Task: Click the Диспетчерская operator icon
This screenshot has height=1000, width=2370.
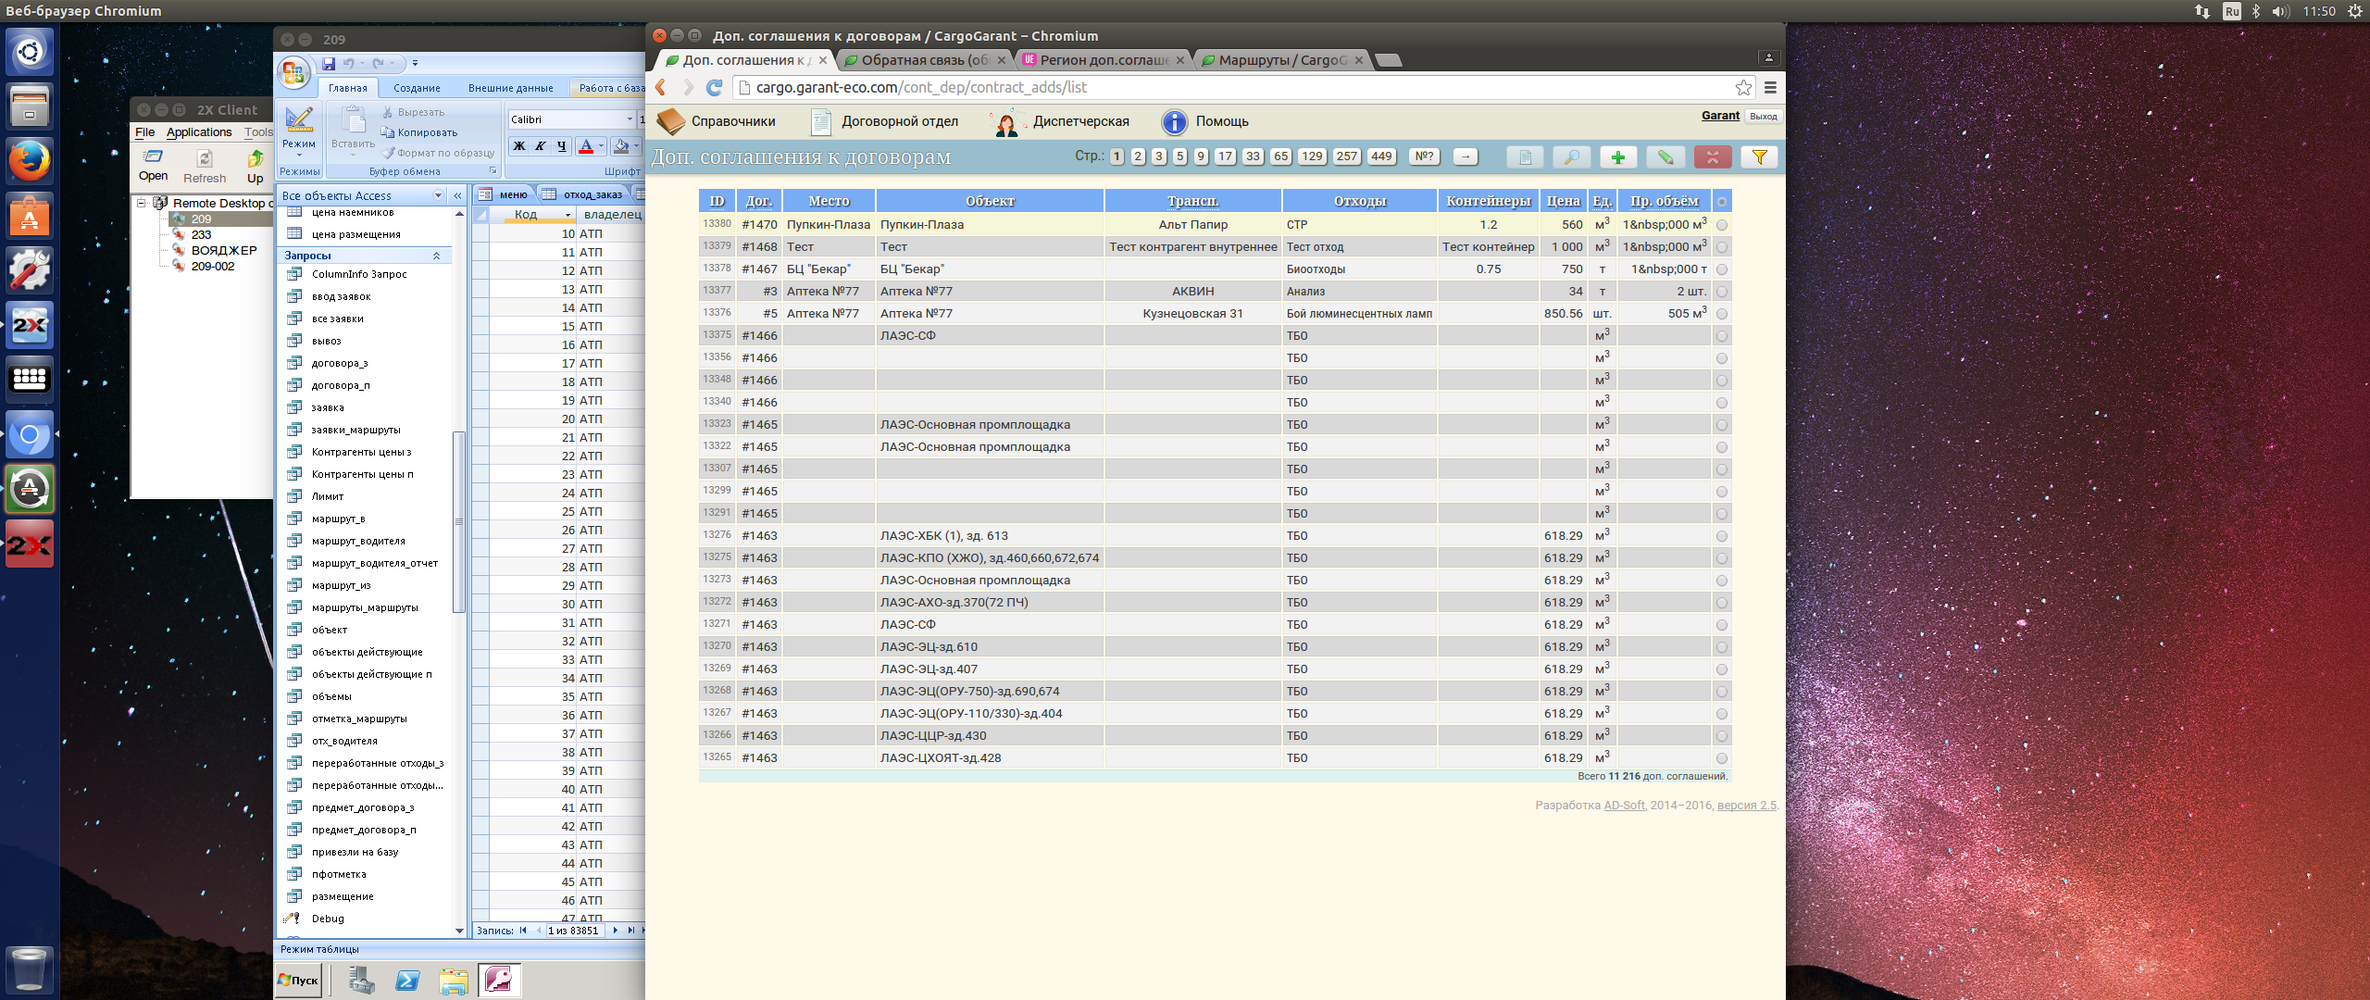Action: coord(1006,122)
